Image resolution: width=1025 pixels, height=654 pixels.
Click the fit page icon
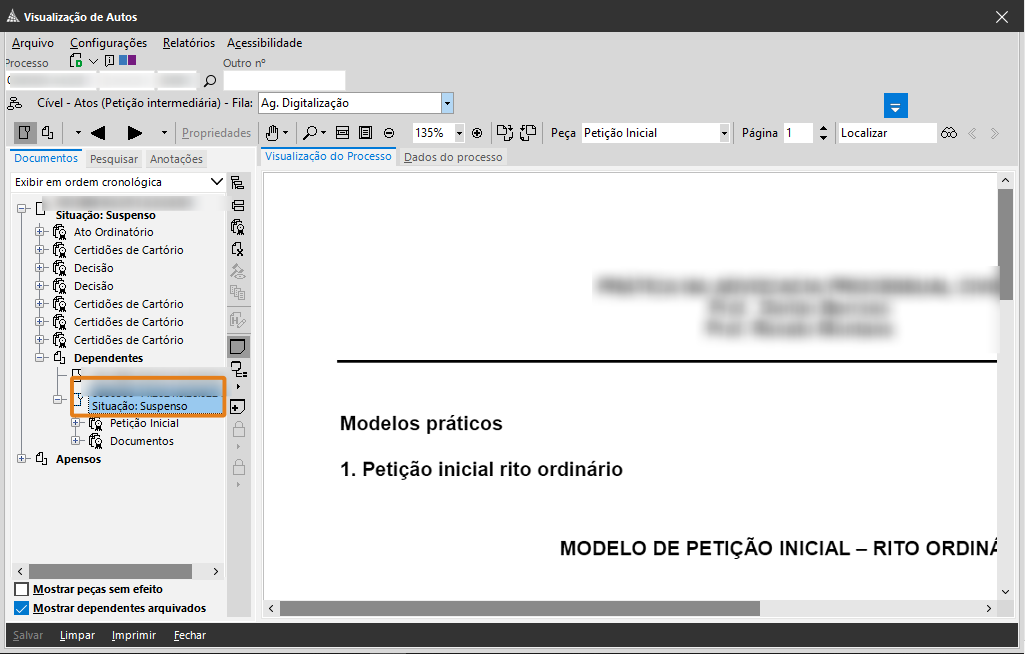365,133
